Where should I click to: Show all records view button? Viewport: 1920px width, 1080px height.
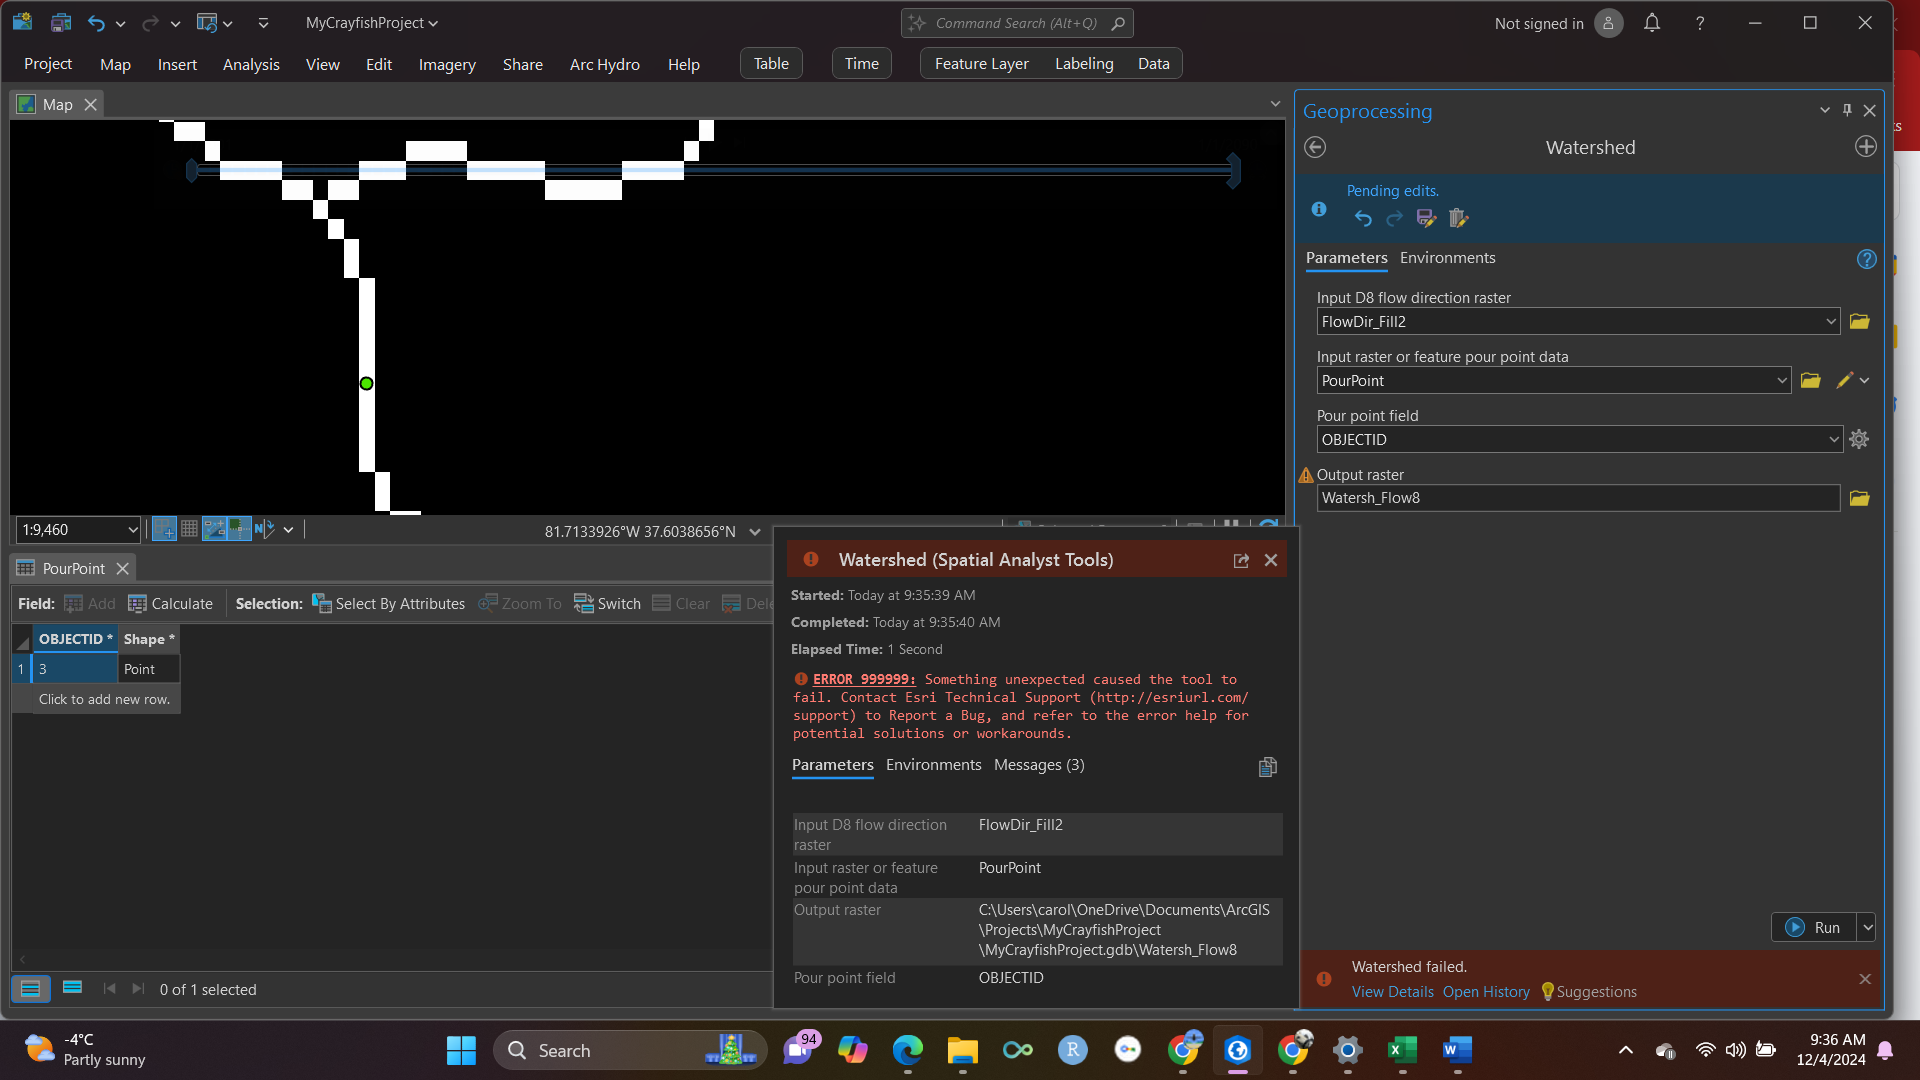tap(30, 989)
